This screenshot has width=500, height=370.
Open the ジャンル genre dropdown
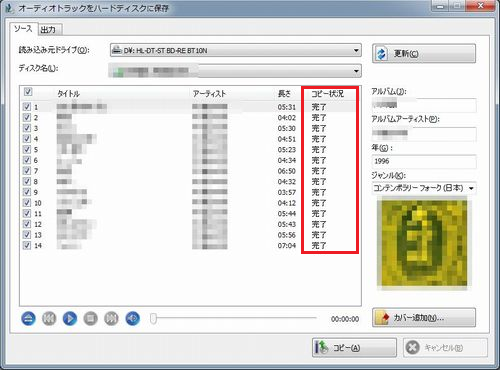(424, 188)
